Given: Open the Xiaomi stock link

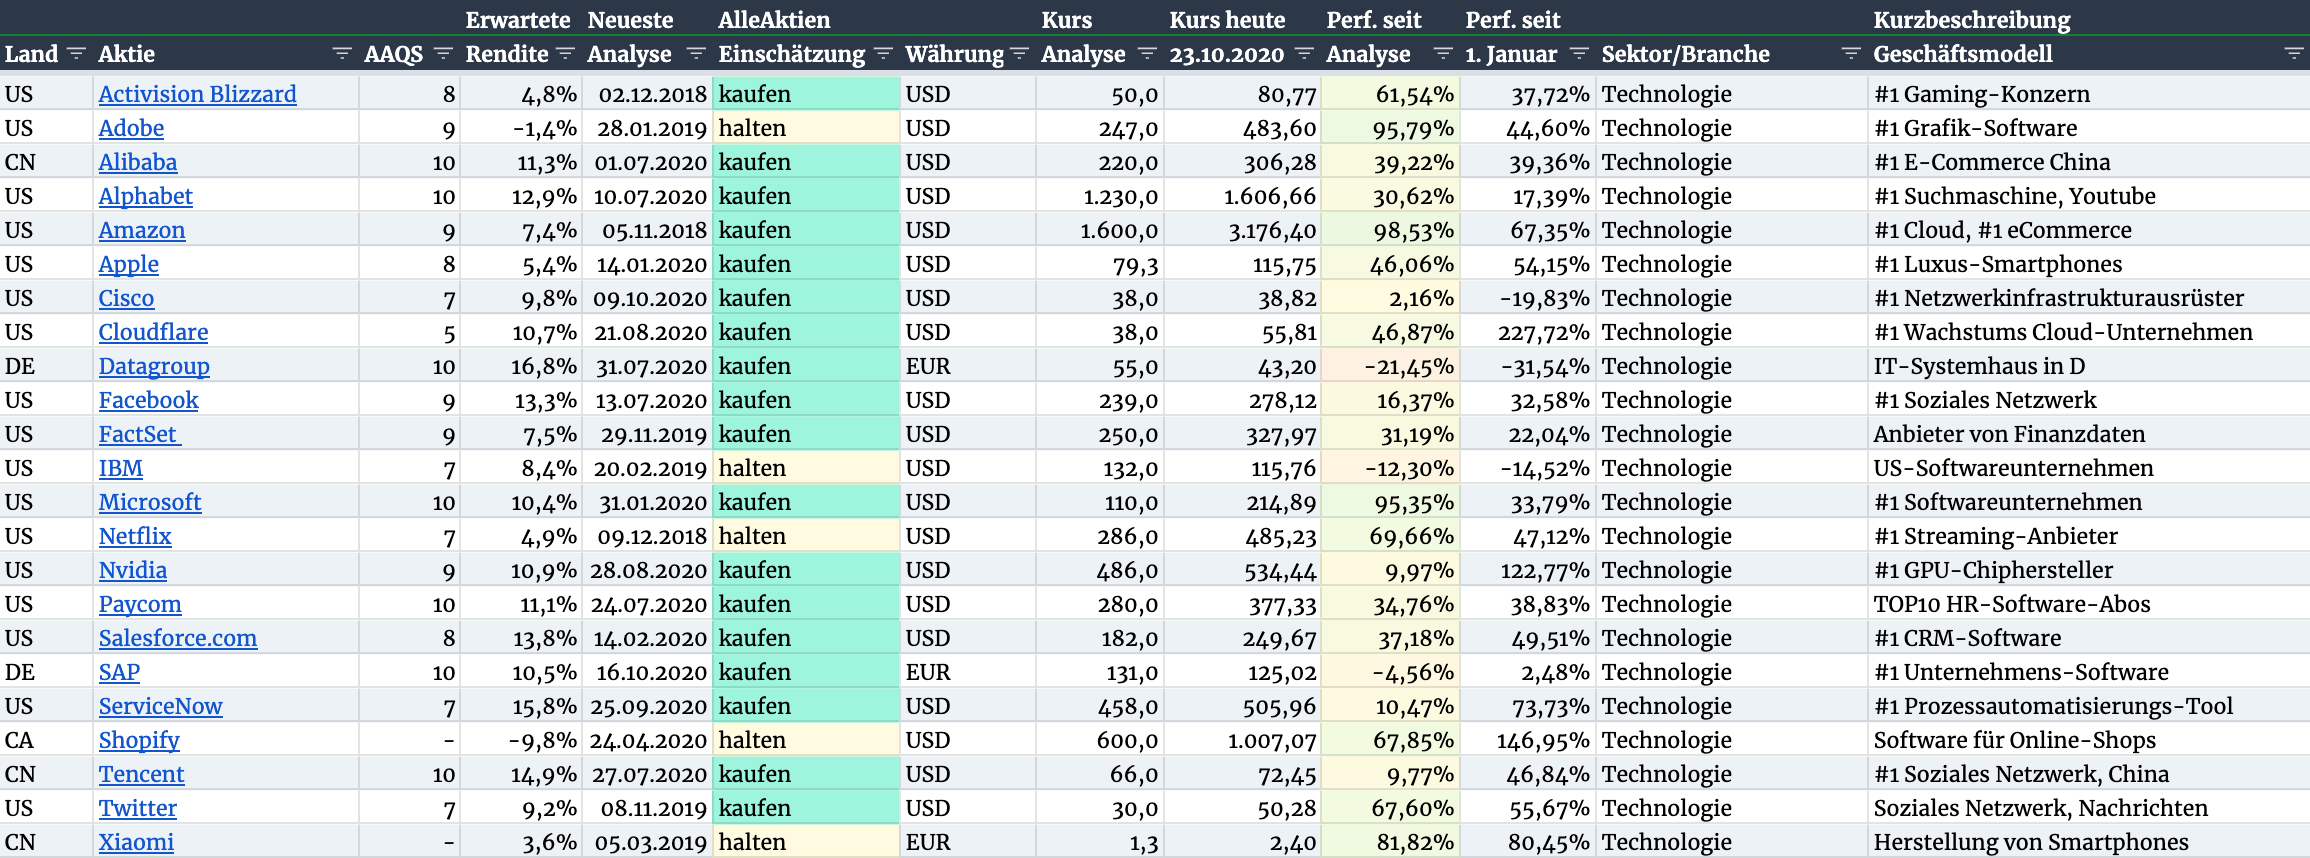Looking at the screenshot, I should point(136,842).
